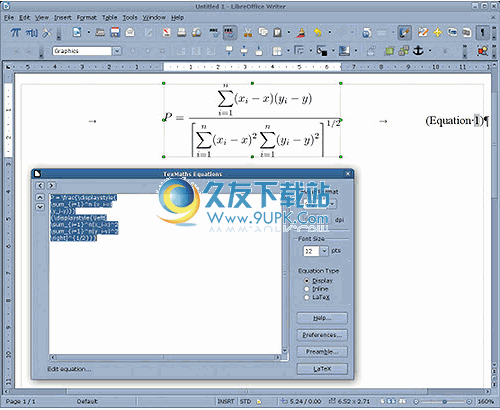The image size is (500, 410).
Task: Click next equation right arrow button
Action: [x=51, y=186]
